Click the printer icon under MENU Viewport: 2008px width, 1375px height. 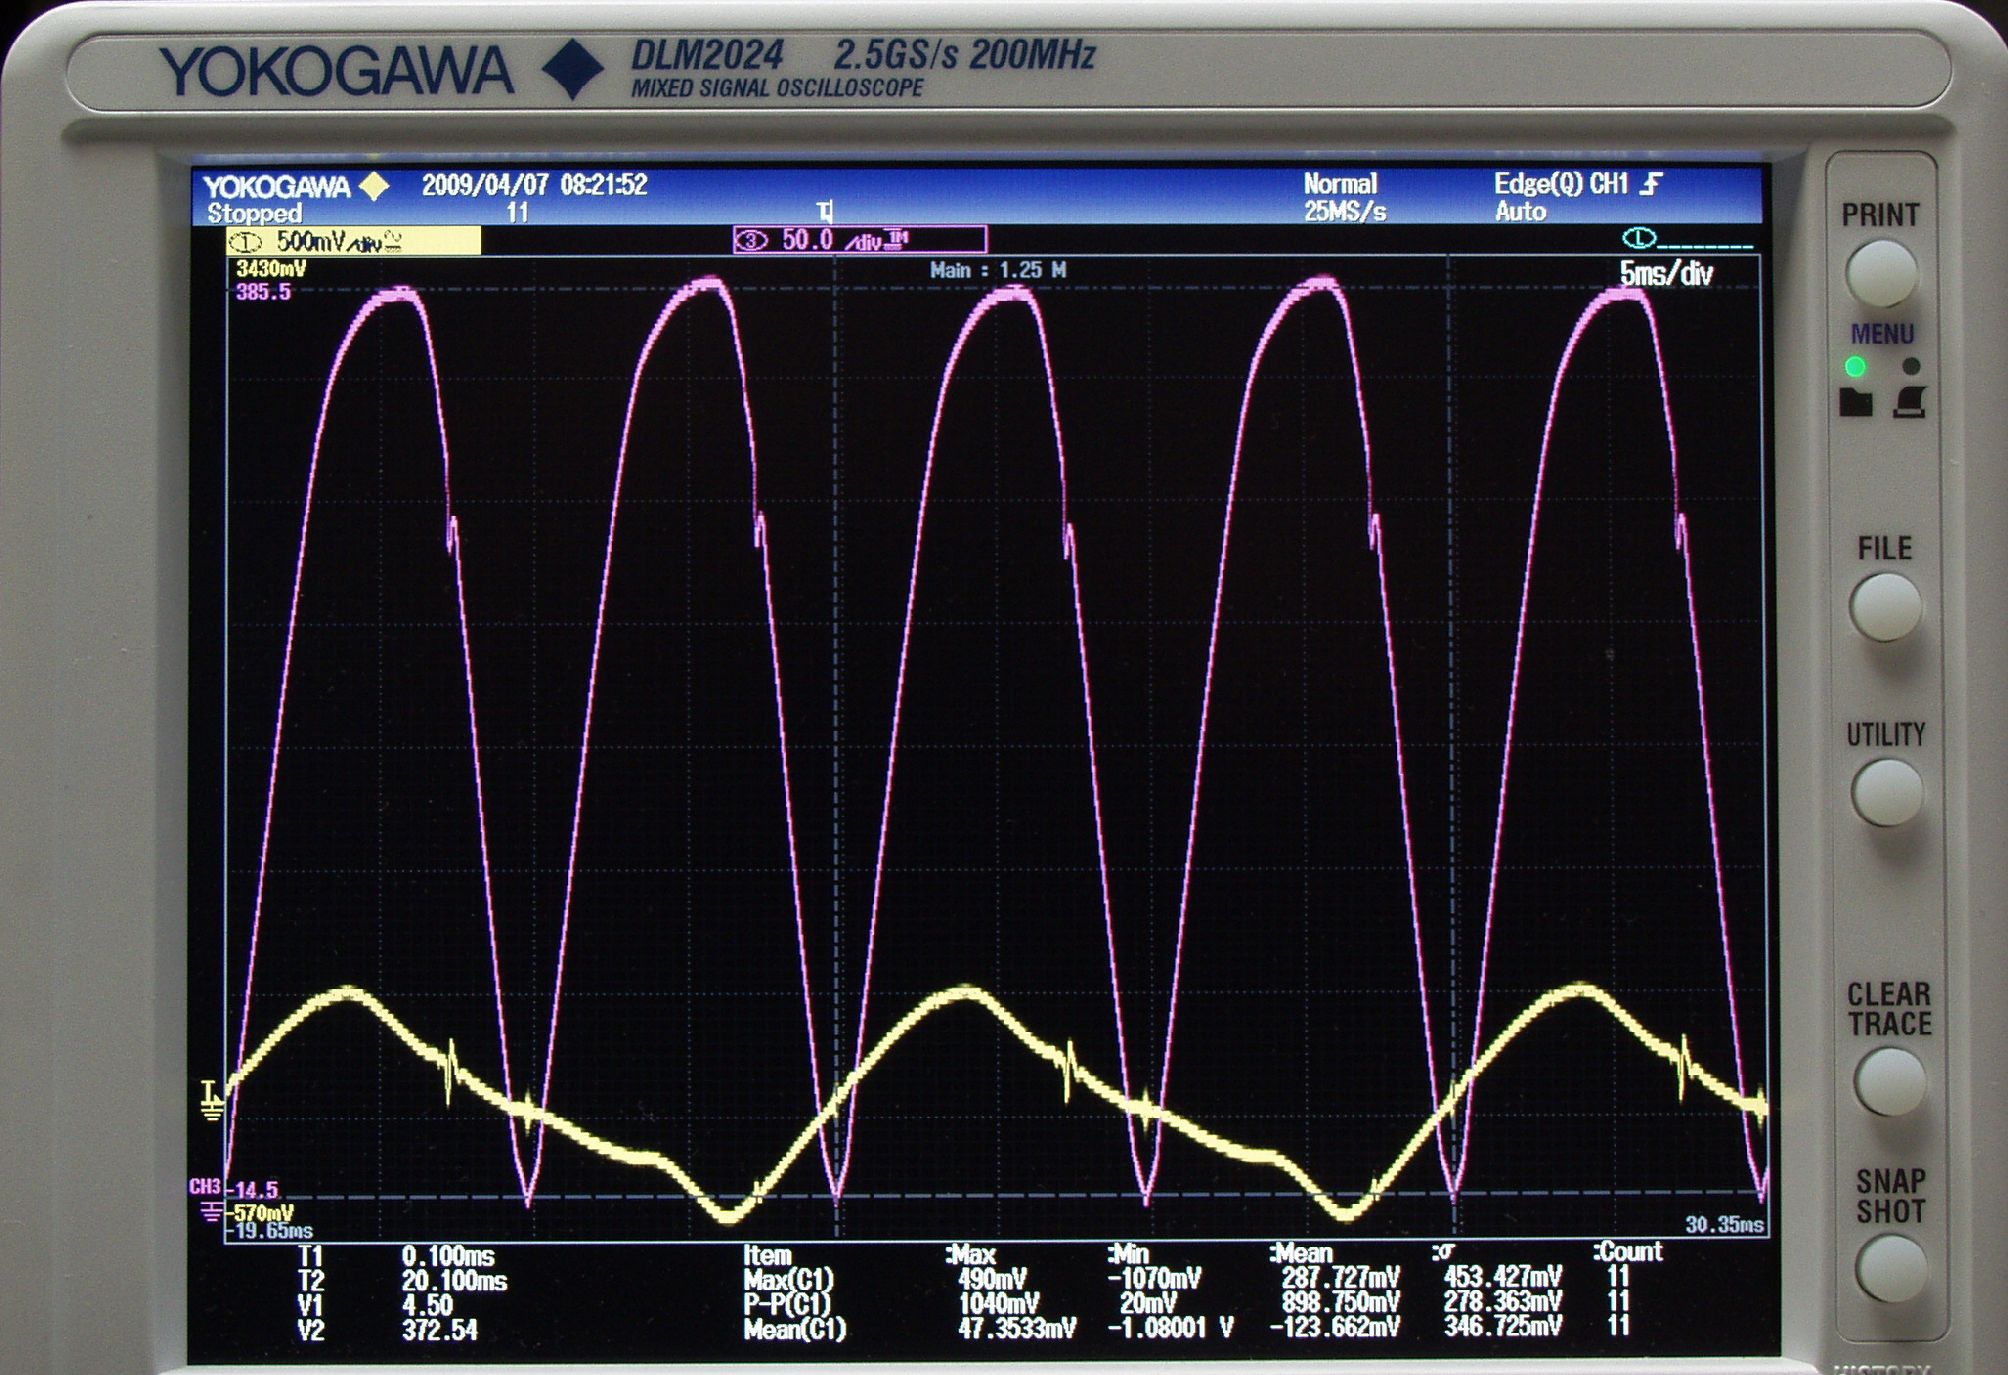[x=1909, y=402]
